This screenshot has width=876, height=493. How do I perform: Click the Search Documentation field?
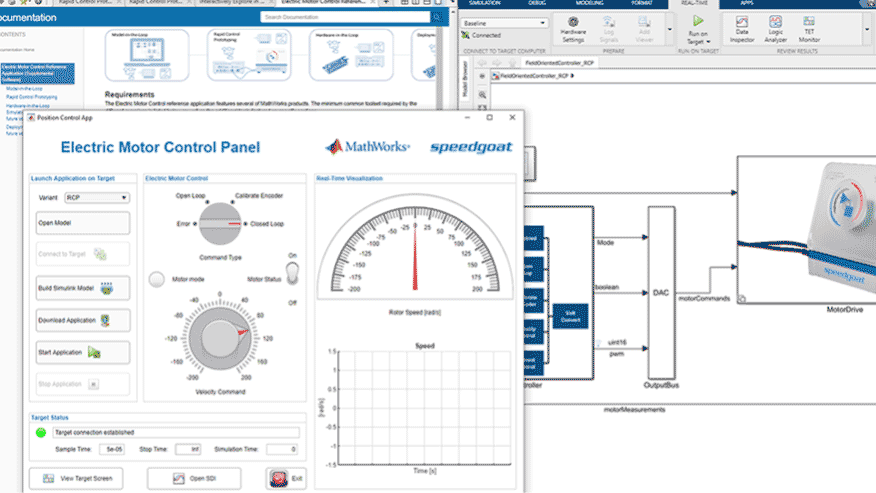pyautogui.click(x=345, y=17)
